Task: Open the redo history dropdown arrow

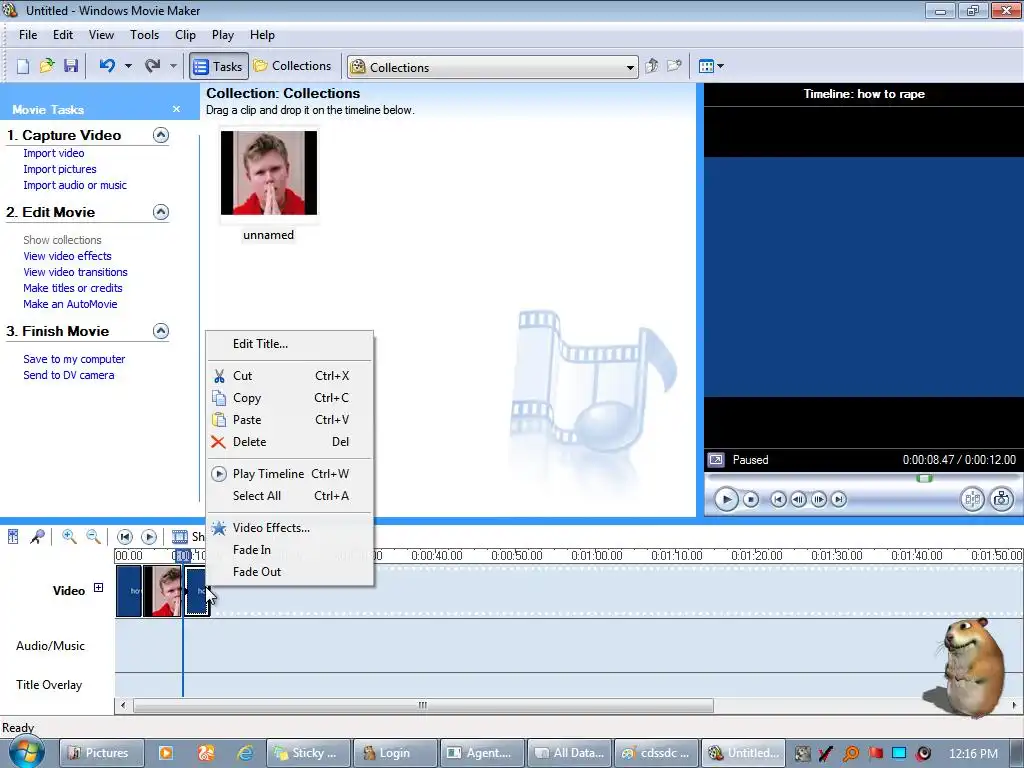Action: click(173, 66)
